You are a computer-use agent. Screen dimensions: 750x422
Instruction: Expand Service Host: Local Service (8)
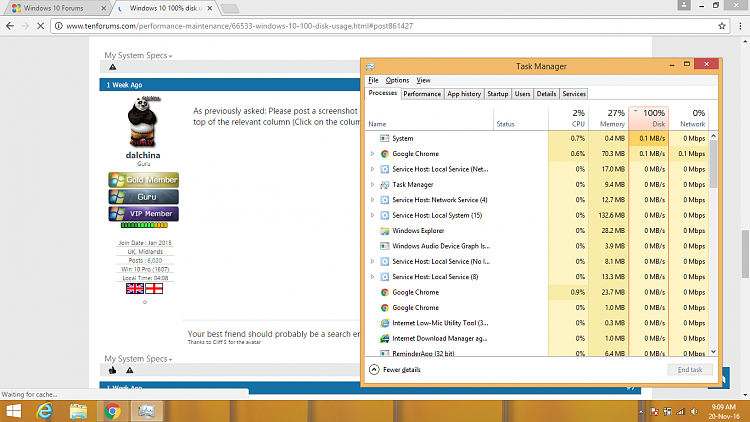(x=372, y=277)
